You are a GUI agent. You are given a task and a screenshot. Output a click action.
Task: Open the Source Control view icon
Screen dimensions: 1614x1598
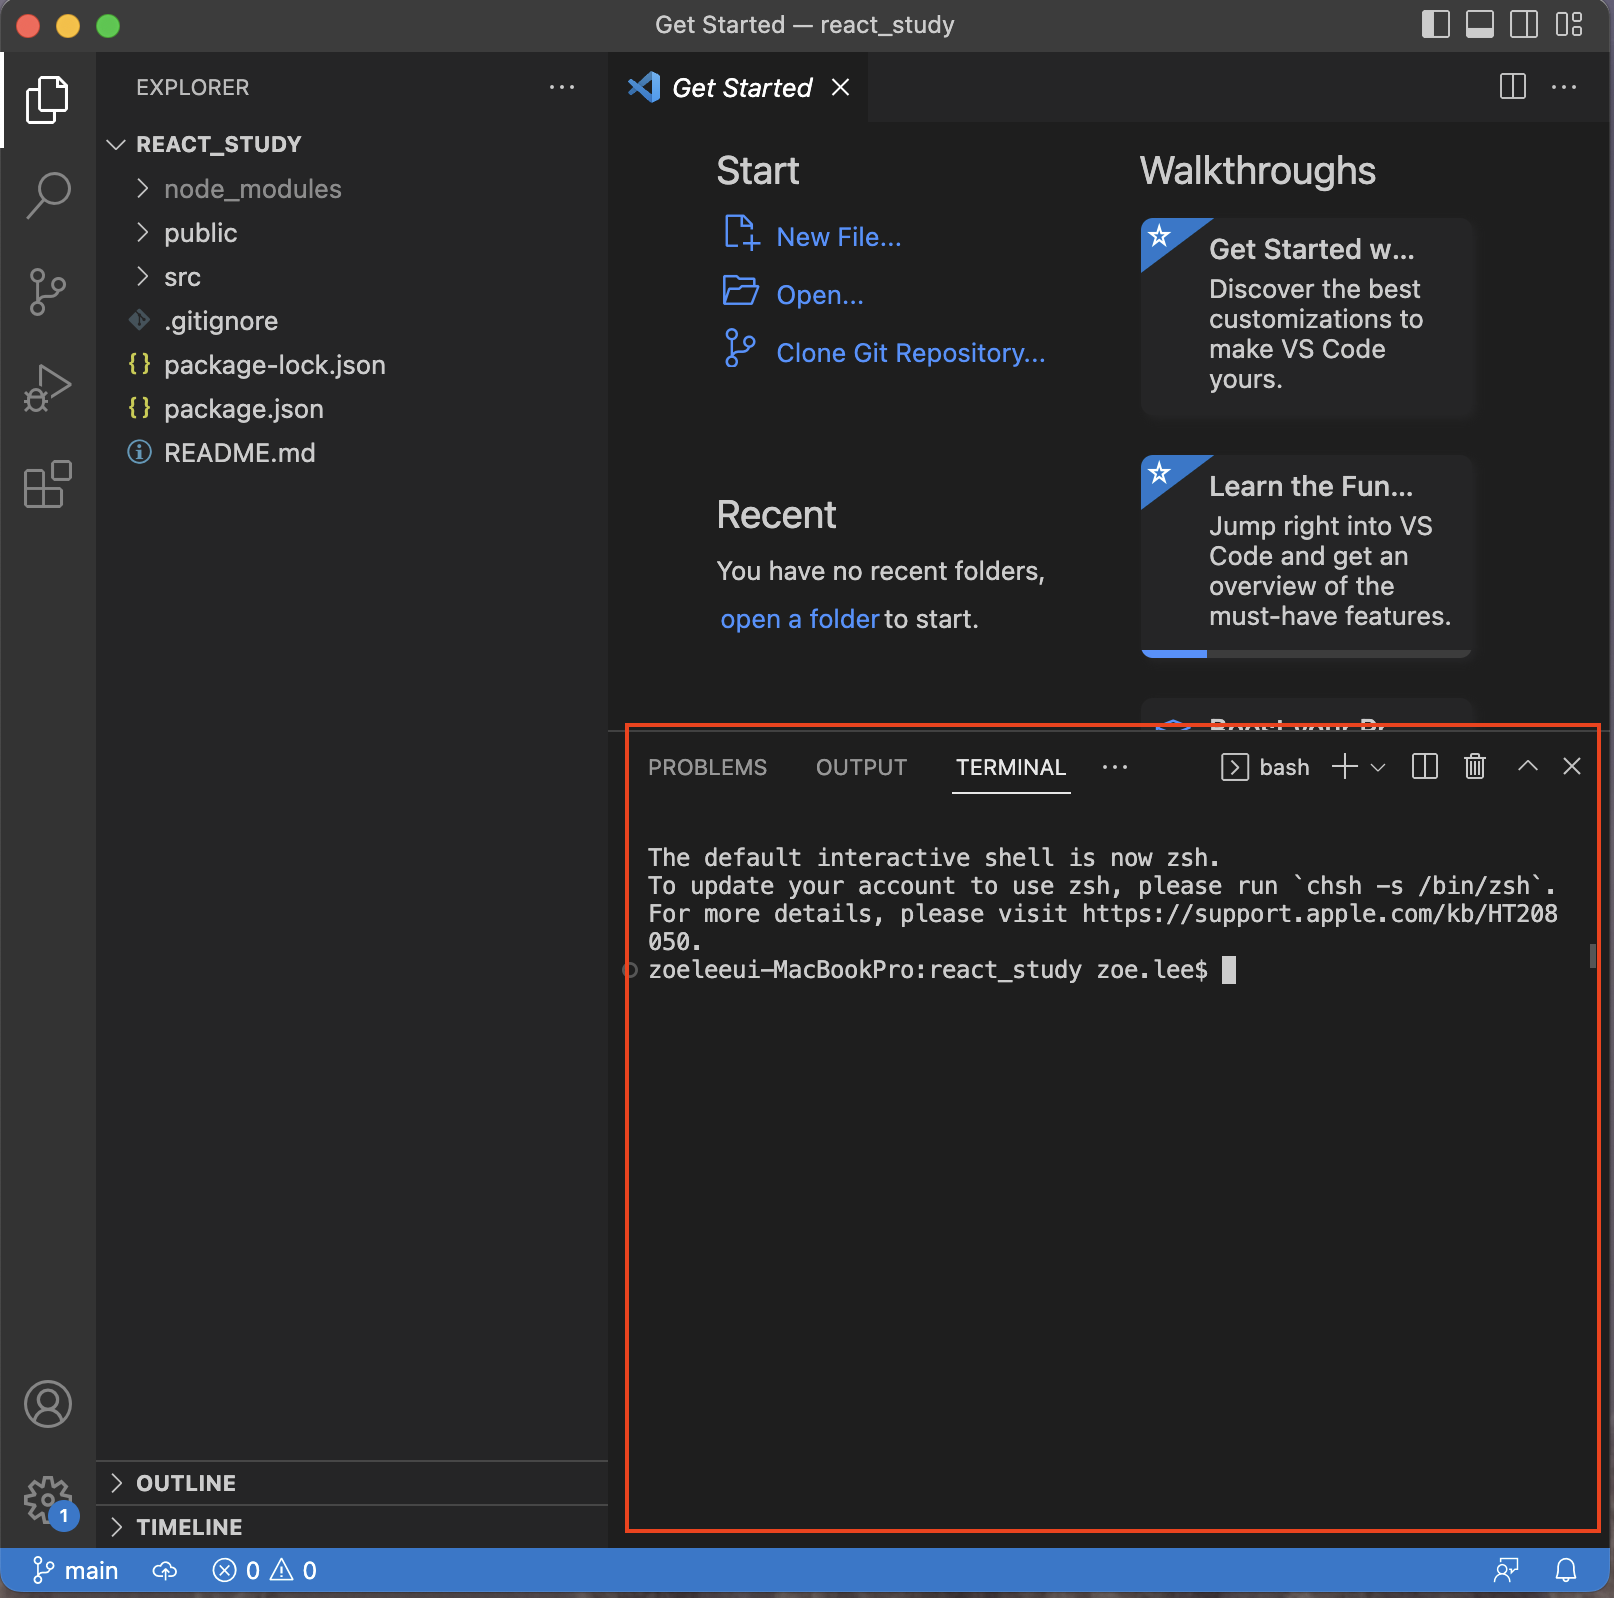click(47, 292)
